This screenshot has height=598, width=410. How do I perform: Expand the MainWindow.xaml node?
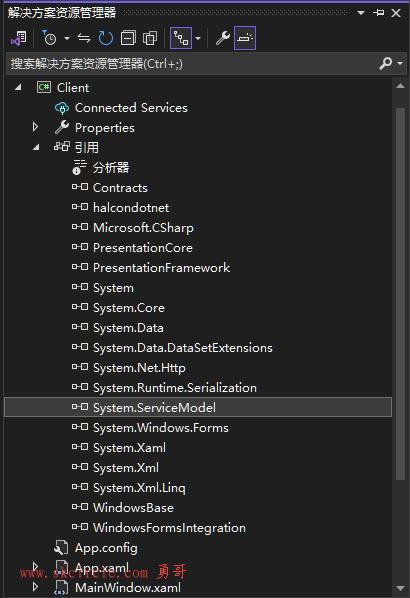pos(35,587)
